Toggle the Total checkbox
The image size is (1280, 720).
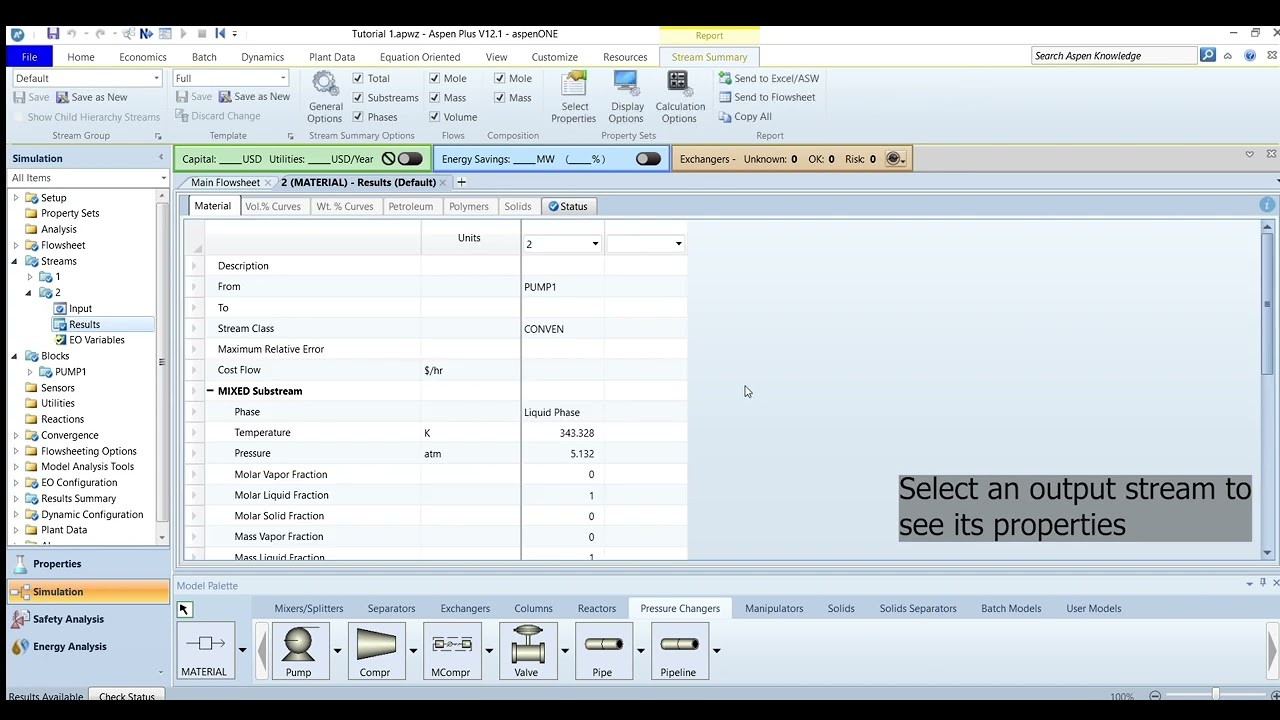point(358,78)
